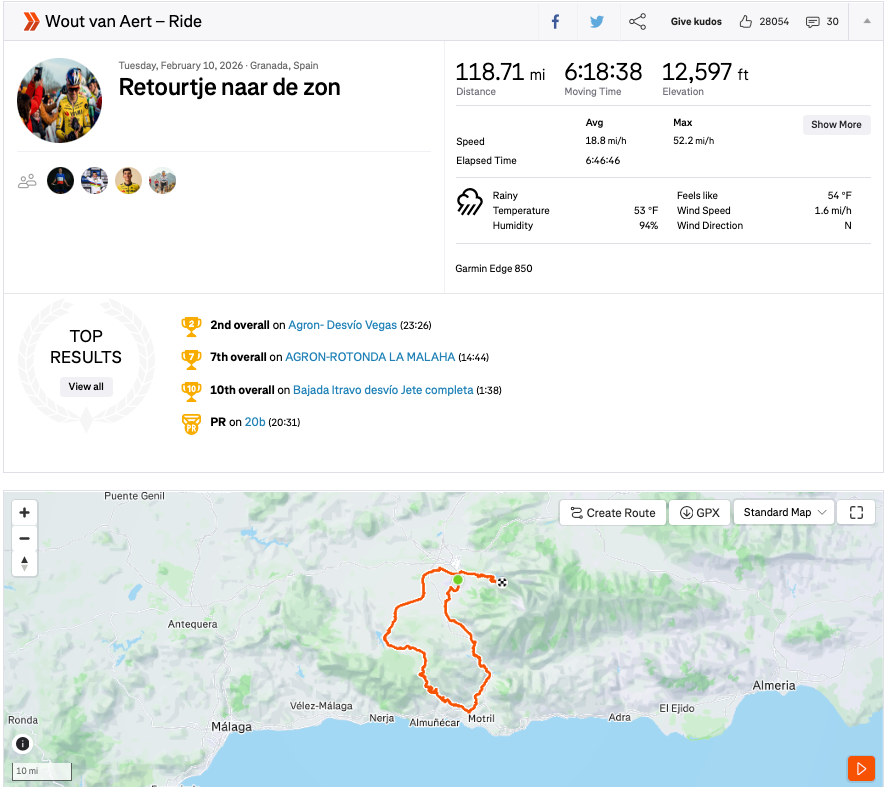
Task: Enter fullscreen map view
Action: pyautogui.click(x=856, y=513)
